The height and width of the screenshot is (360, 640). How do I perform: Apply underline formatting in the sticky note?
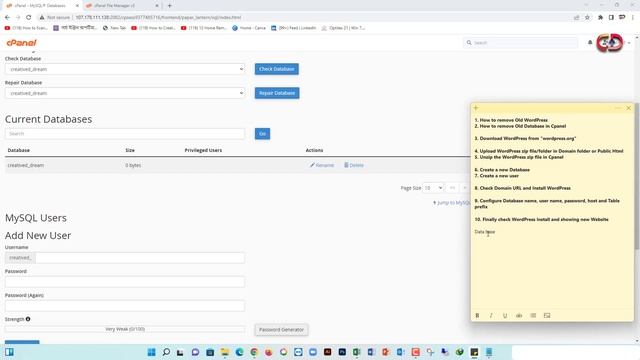505,316
